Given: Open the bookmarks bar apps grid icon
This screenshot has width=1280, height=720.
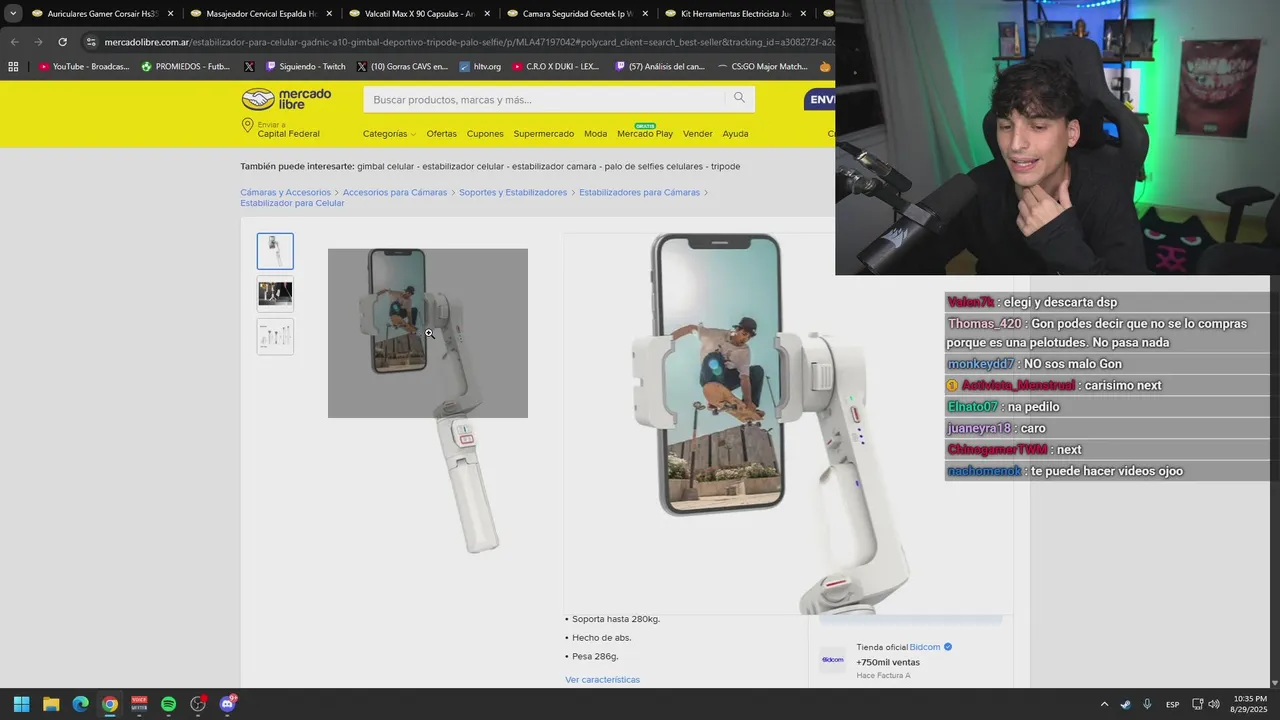Looking at the screenshot, I should point(13,67).
